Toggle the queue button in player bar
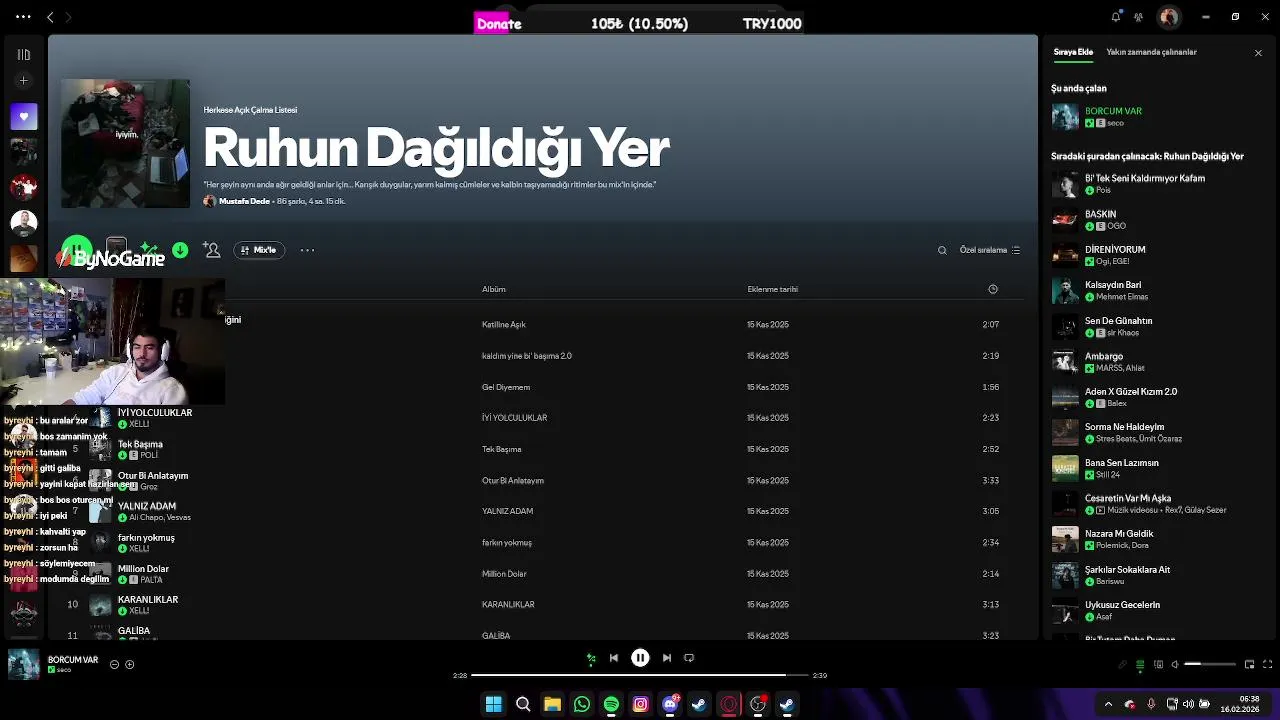 pyautogui.click(x=1140, y=664)
